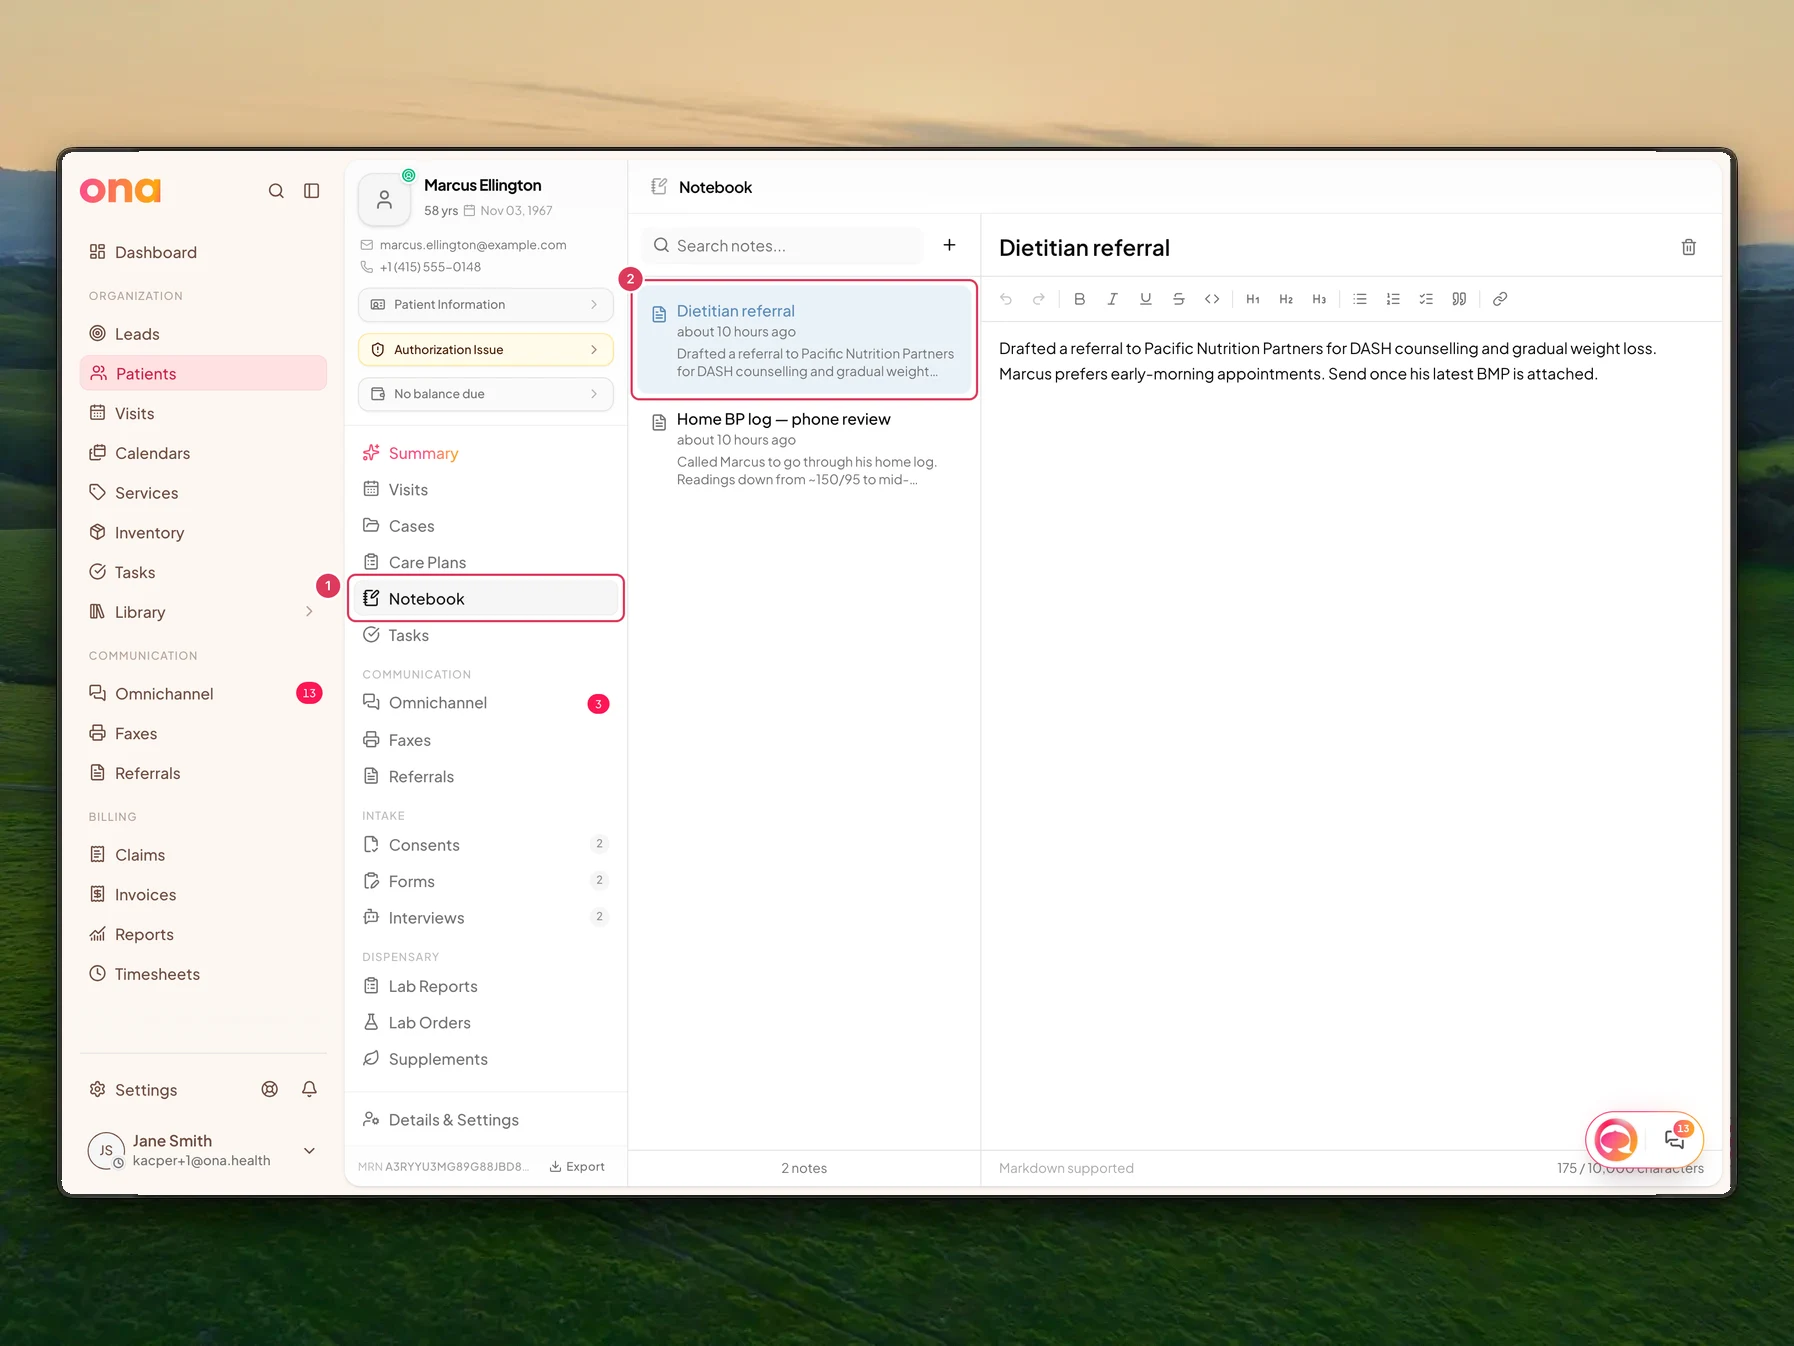Open Inventory section
This screenshot has width=1794, height=1346.
point(203,533)
